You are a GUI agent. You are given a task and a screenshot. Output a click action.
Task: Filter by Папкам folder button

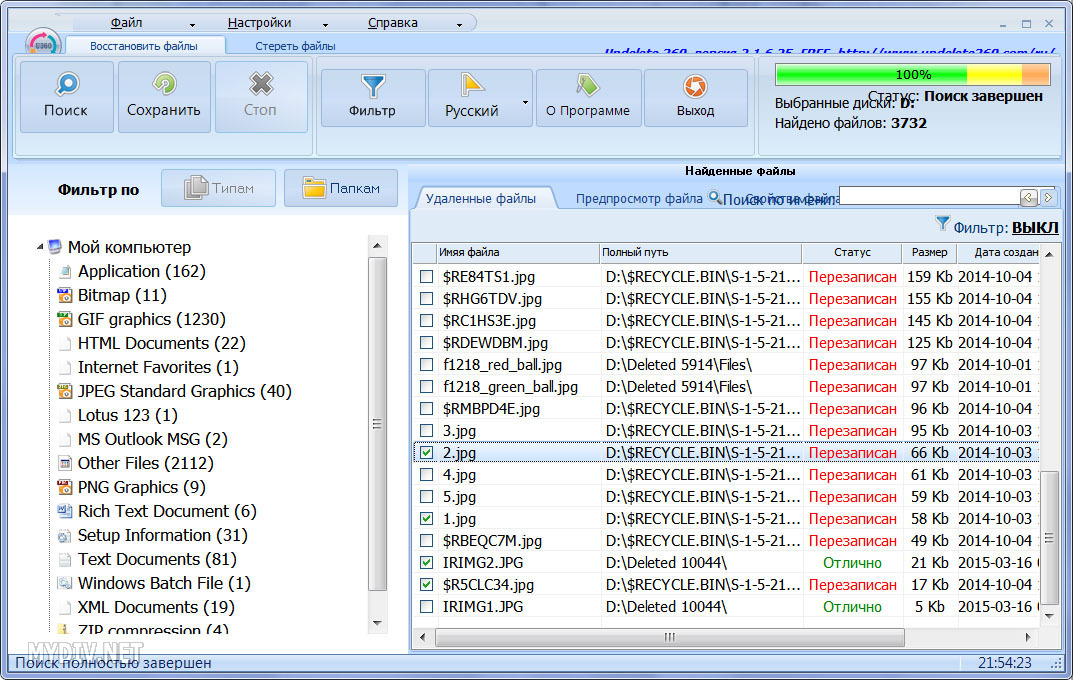[x=341, y=188]
